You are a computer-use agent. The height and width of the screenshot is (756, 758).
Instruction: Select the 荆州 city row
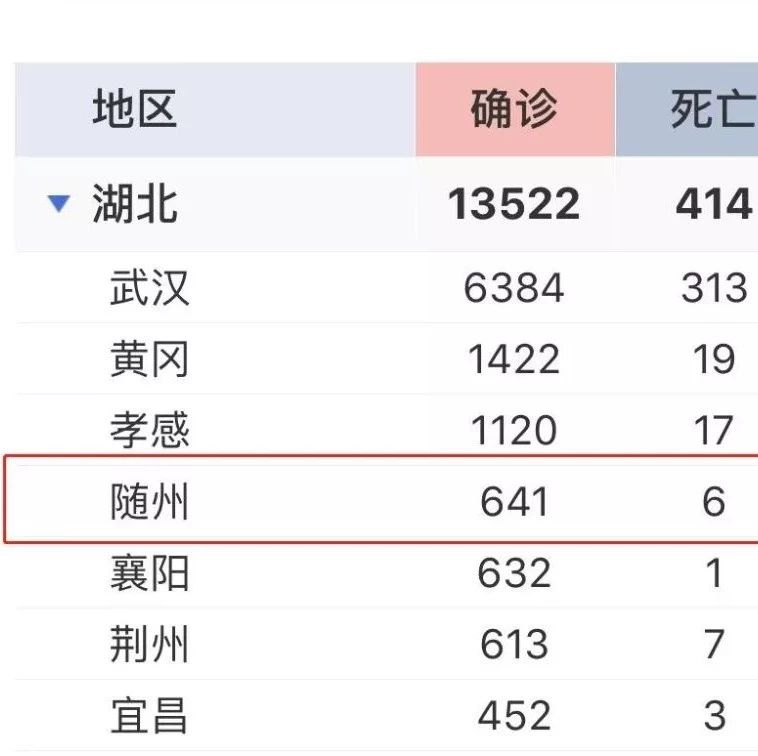[386, 644]
